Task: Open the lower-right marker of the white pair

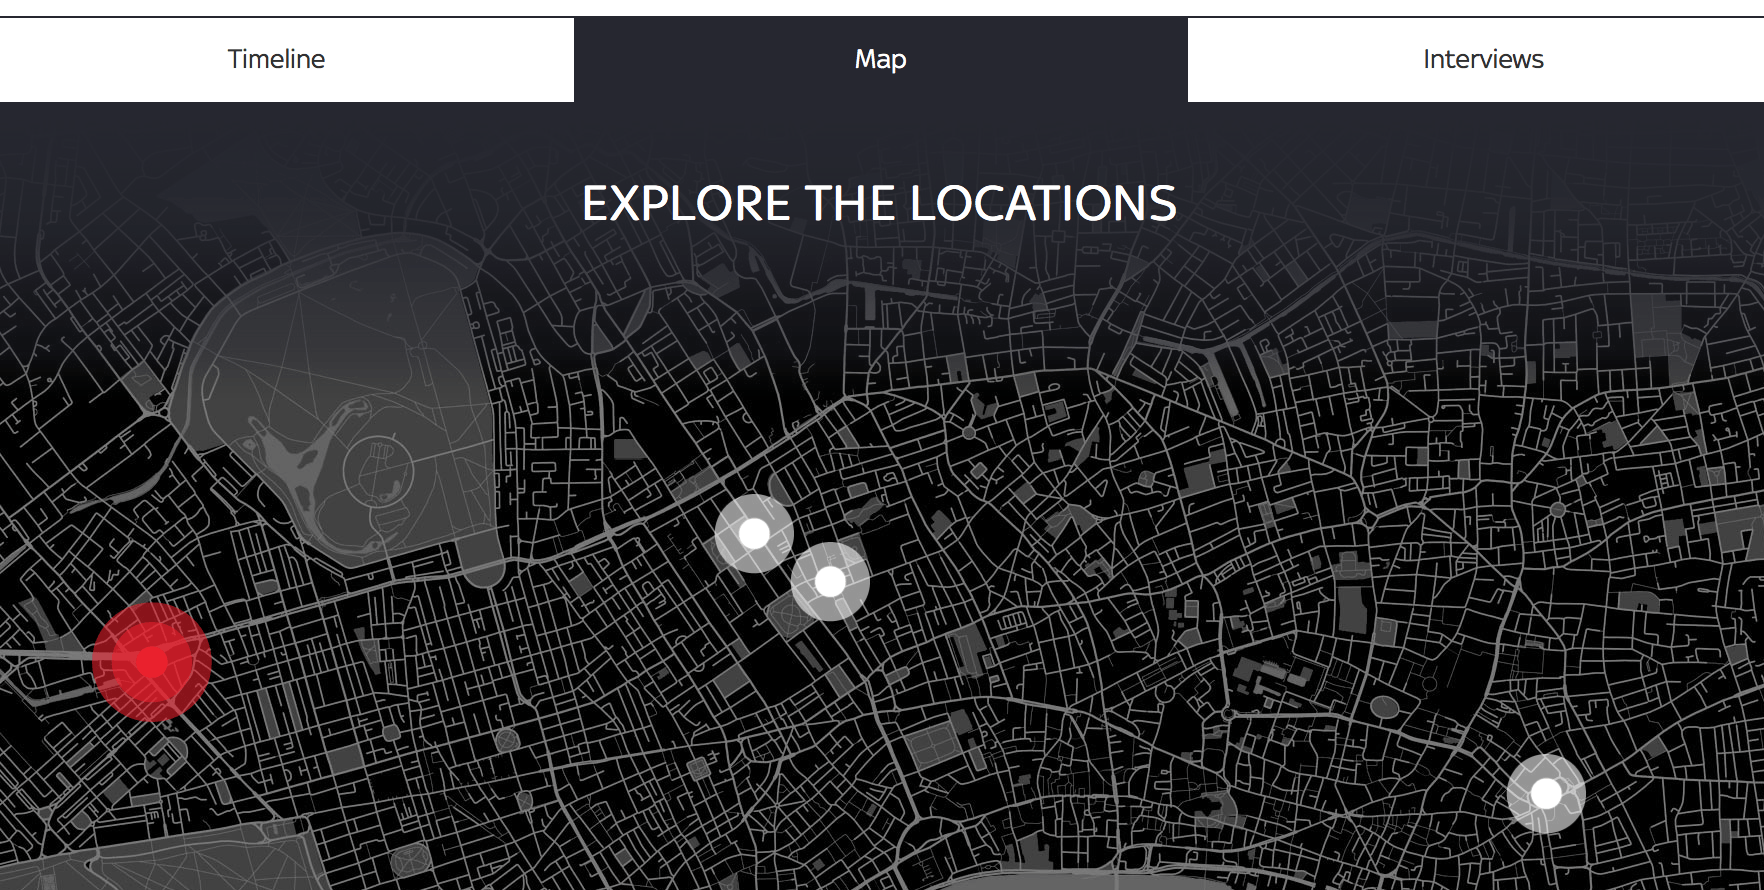Action: click(830, 581)
